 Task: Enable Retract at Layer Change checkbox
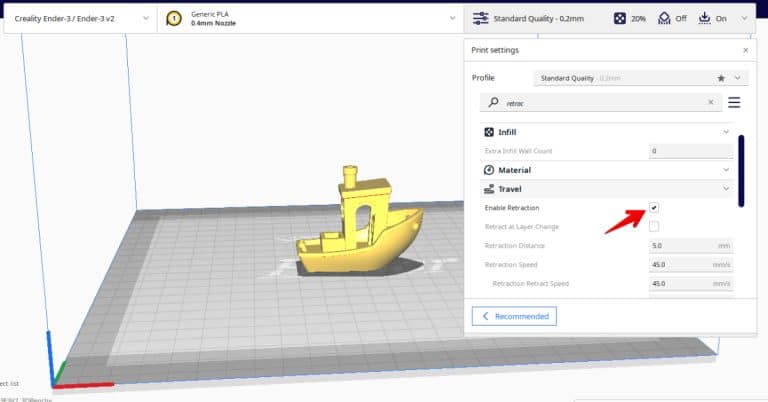point(654,226)
